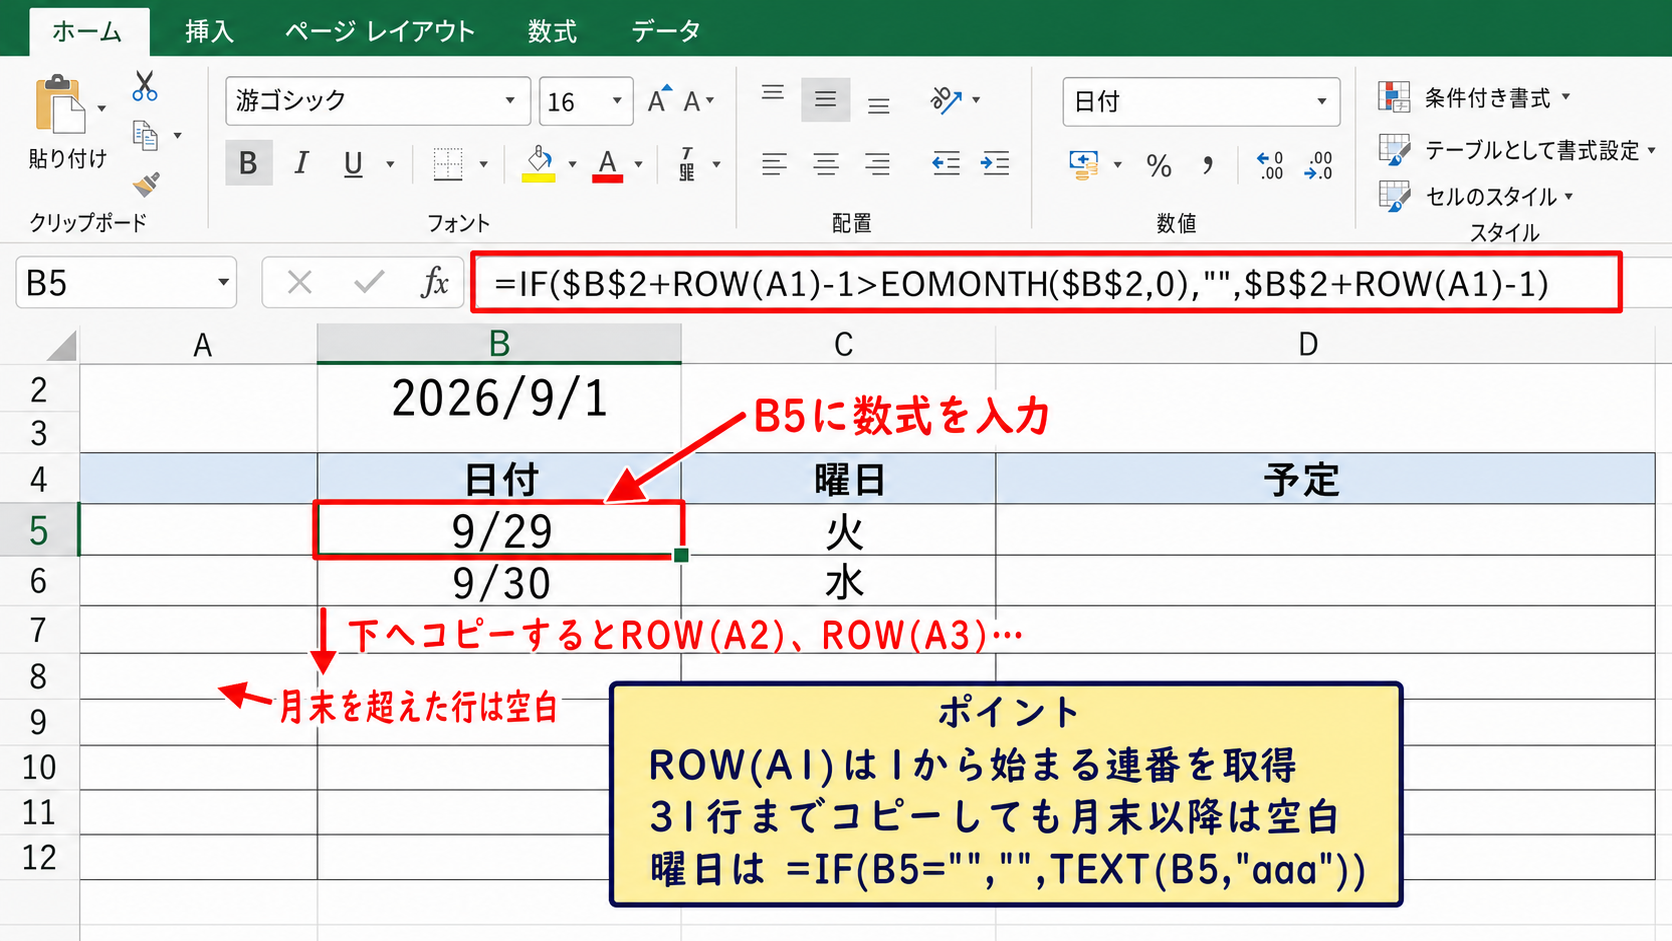Image resolution: width=1672 pixels, height=941 pixels.
Task: Select row 5 header
Action: [x=39, y=530]
